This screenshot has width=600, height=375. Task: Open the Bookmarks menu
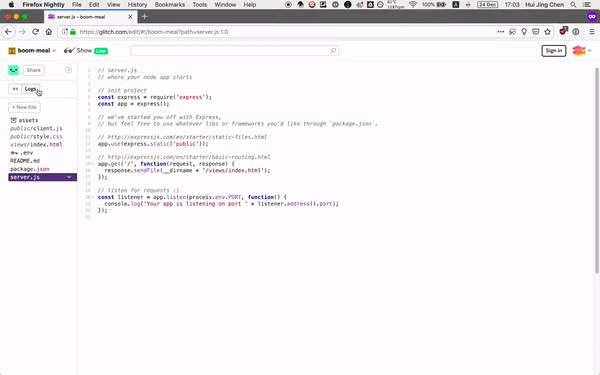(x=170, y=5)
